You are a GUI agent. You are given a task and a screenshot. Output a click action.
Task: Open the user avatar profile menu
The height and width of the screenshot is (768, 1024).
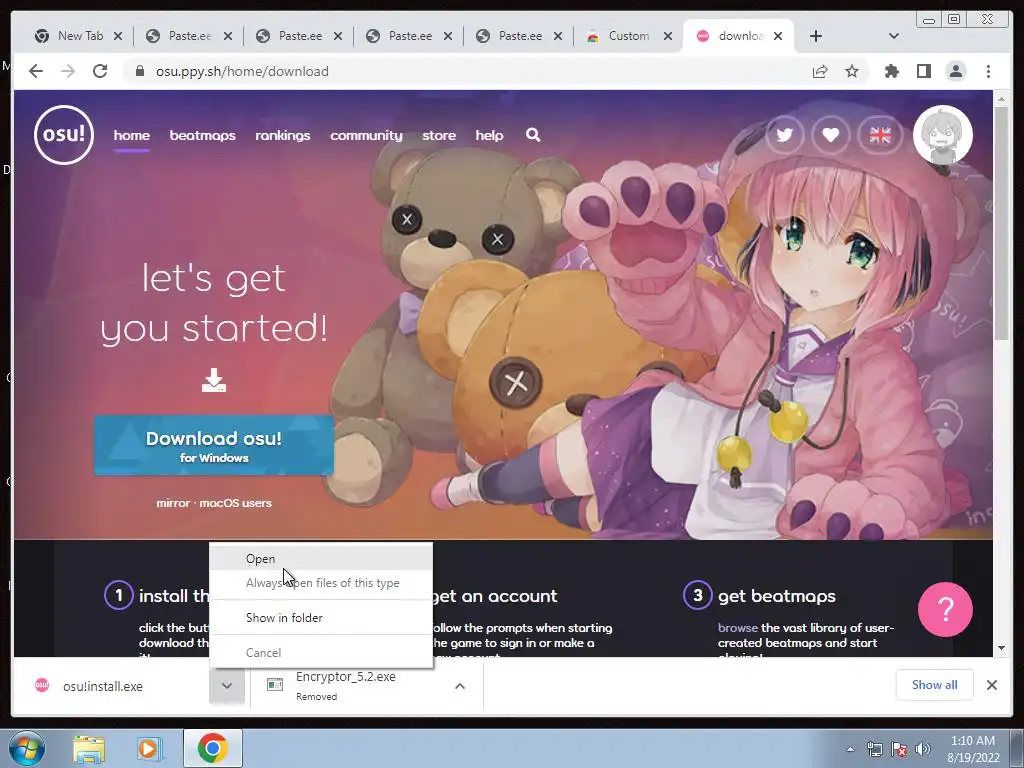coord(942,135)
